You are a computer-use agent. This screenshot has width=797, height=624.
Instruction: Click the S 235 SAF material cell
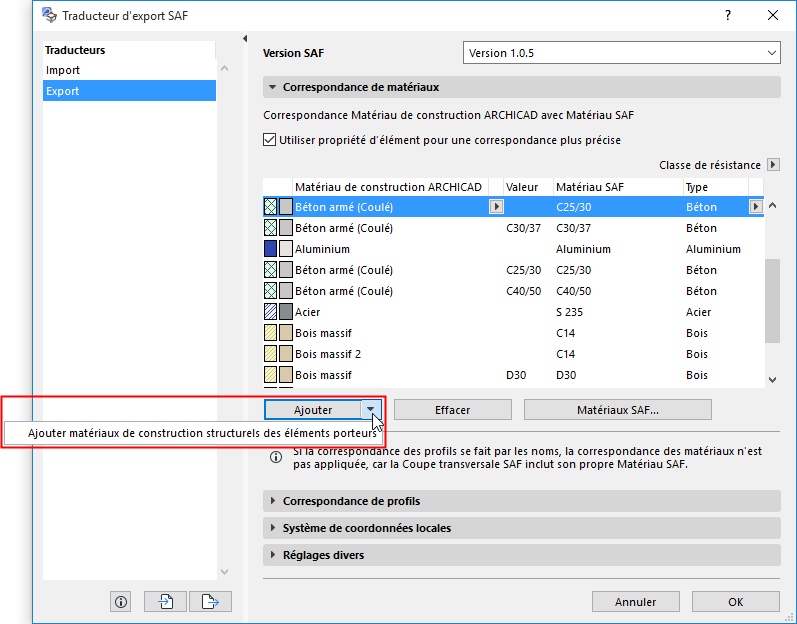[569, 312]
